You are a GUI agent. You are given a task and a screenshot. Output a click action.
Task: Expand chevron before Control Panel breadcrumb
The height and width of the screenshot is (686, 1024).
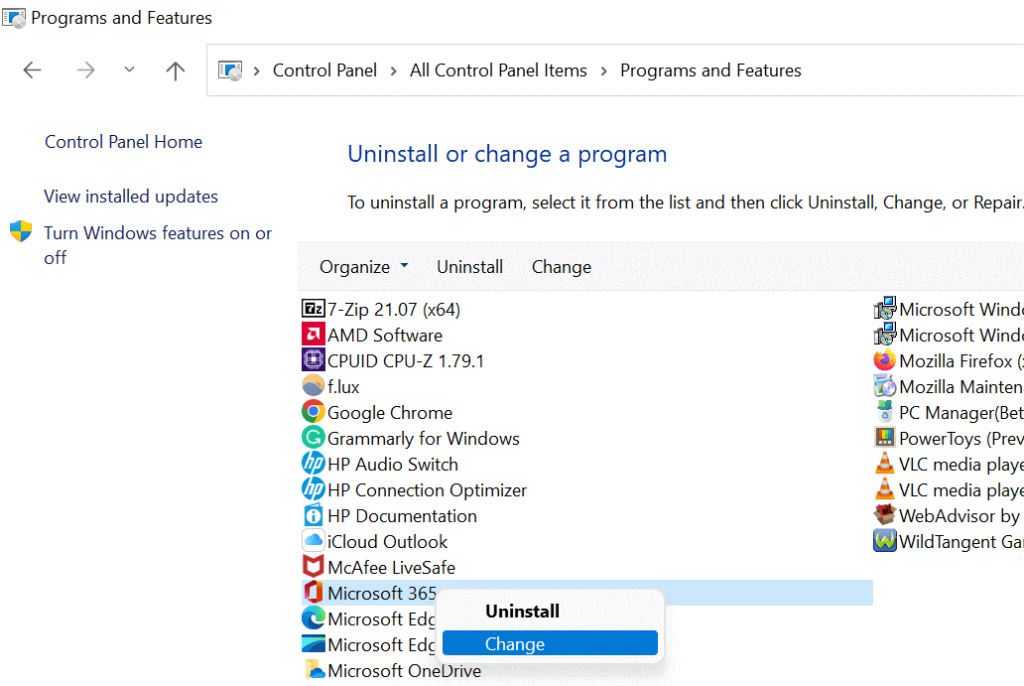pos(257,71)
